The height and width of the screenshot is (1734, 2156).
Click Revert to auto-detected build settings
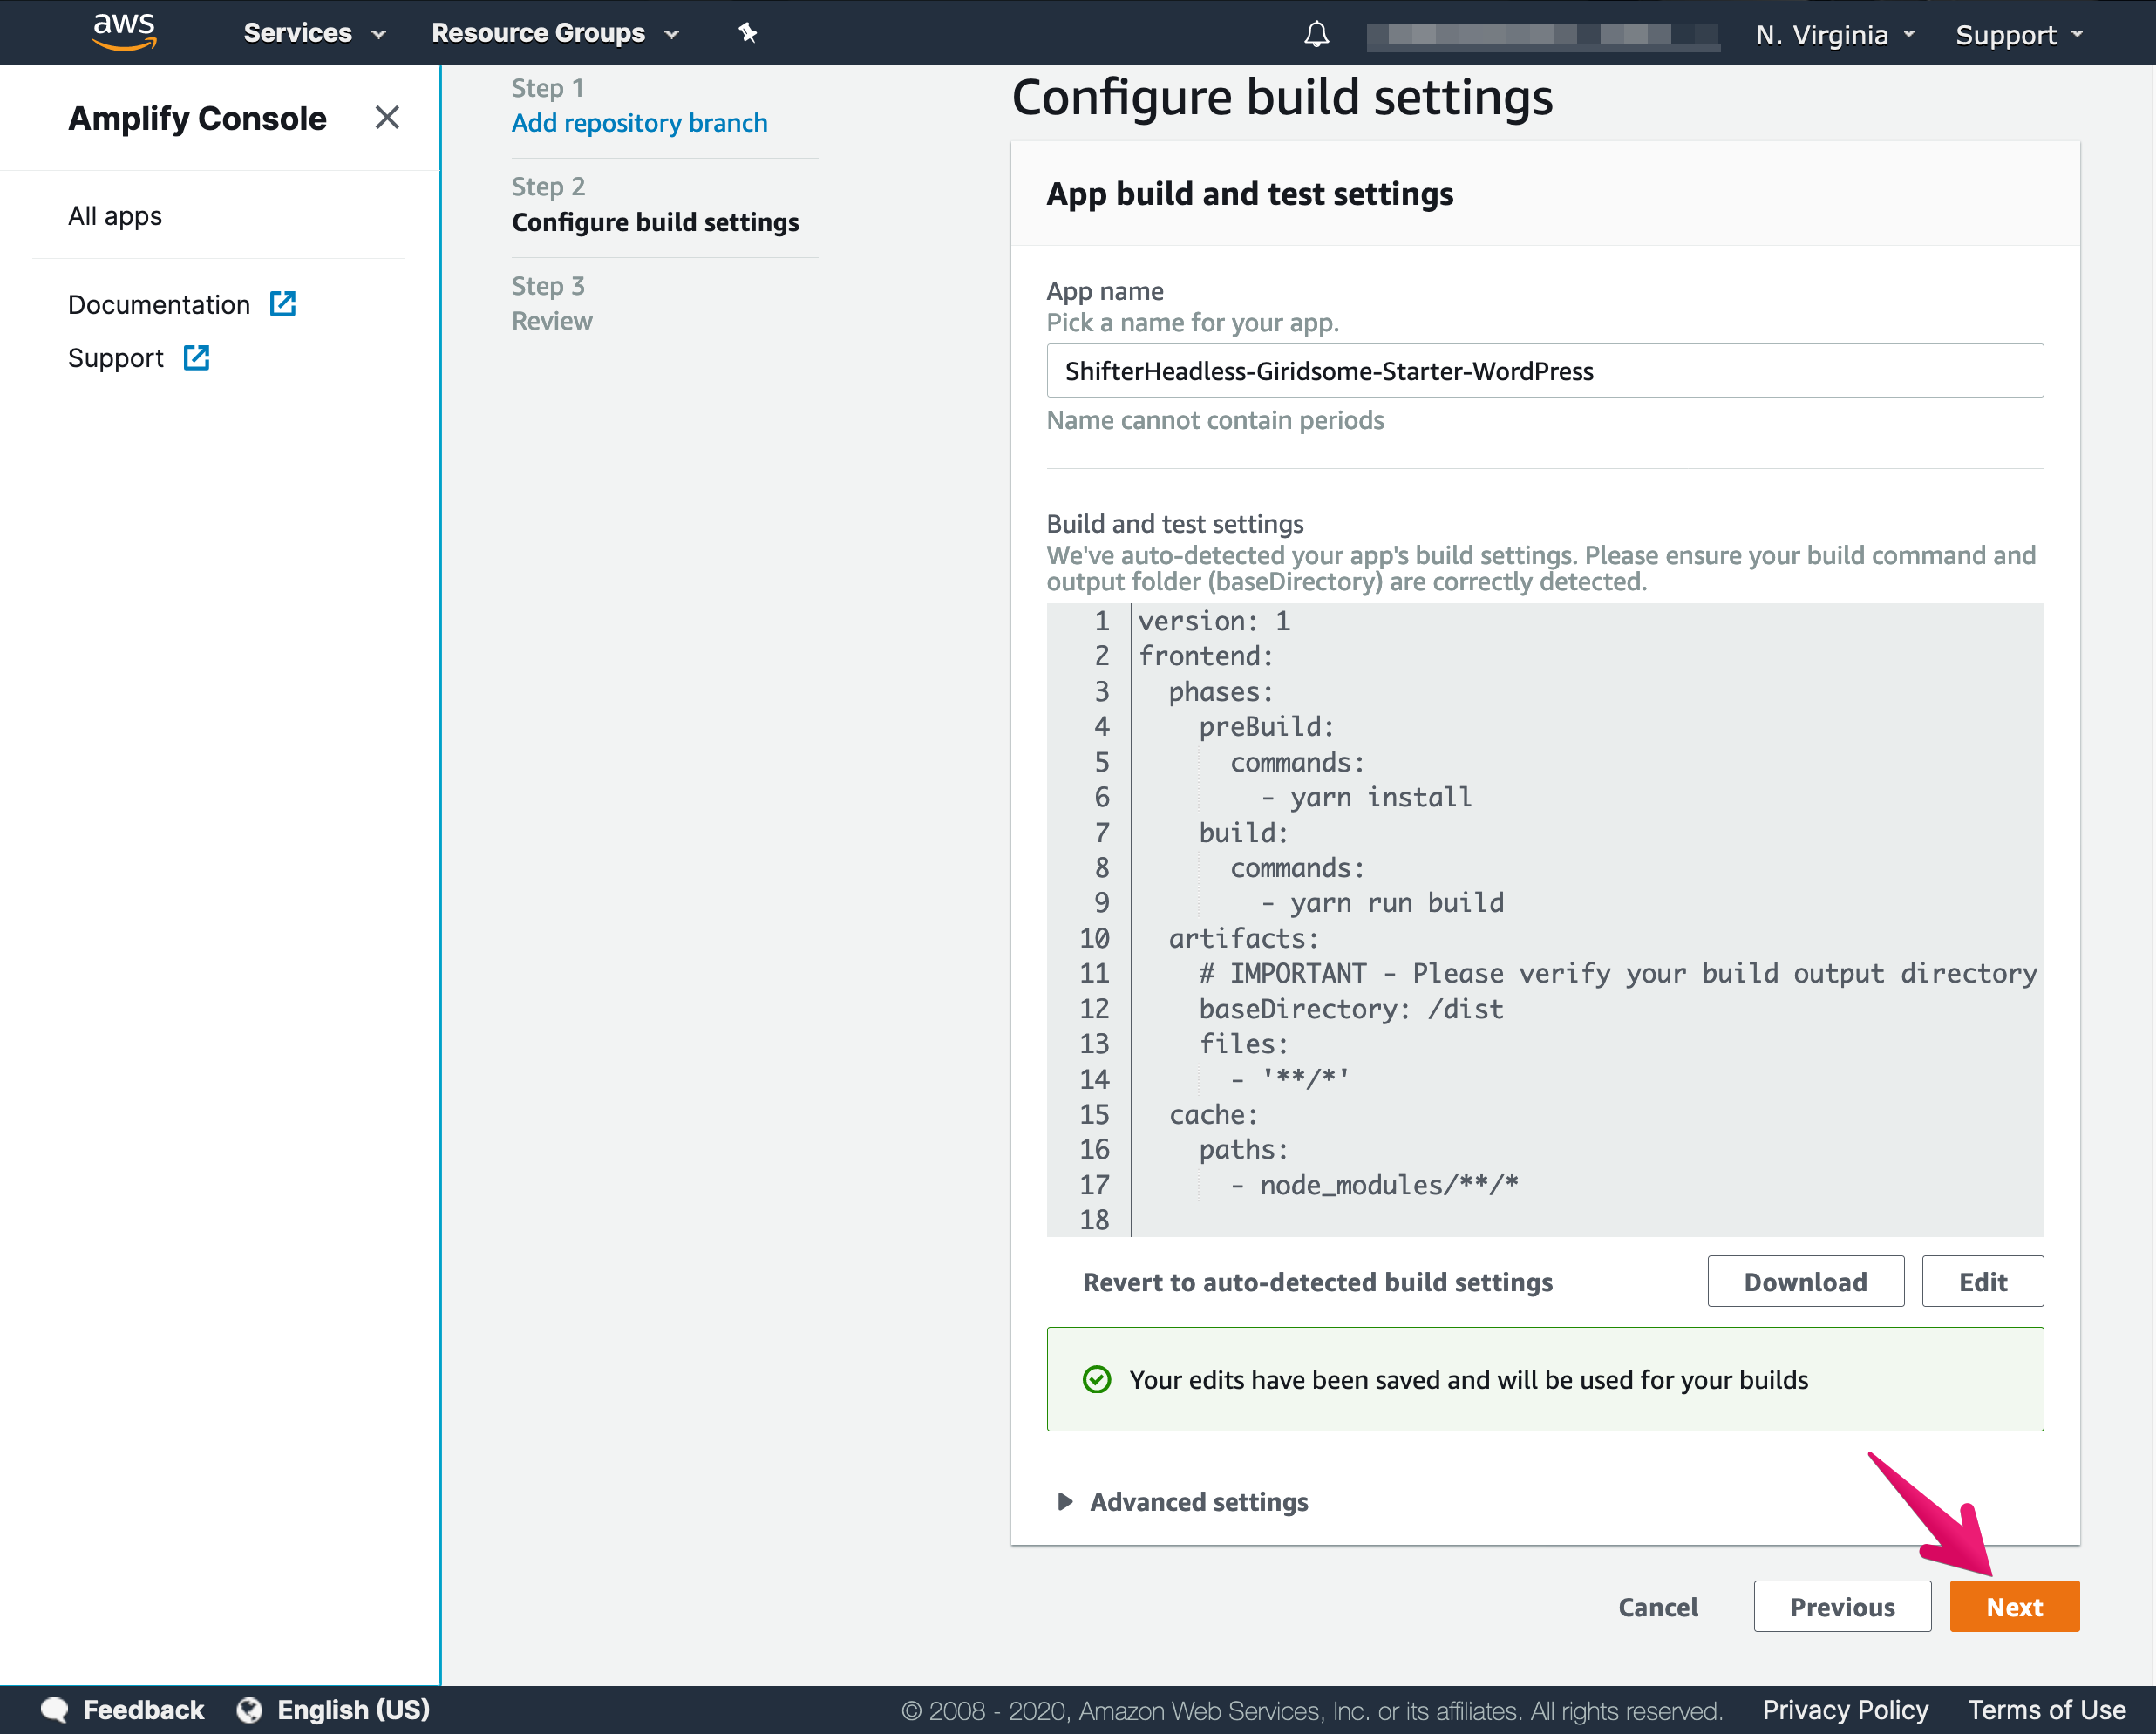(1317, 1282)
